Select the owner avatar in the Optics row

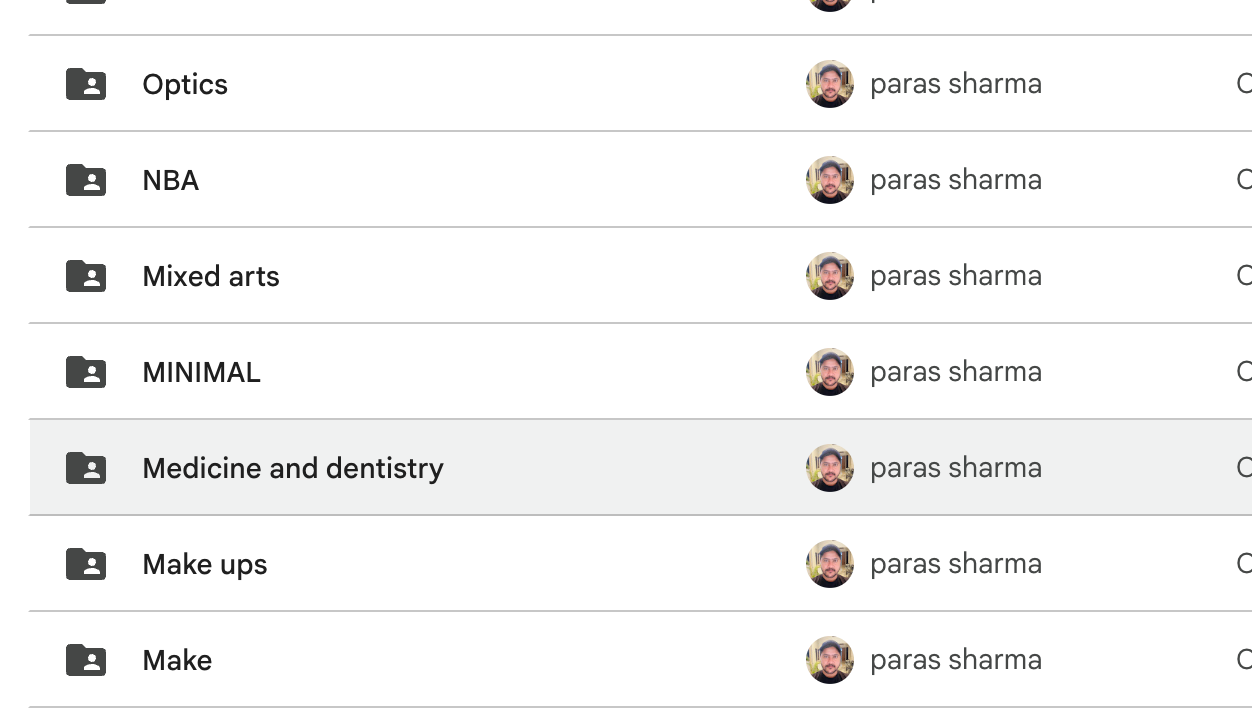click(x=830, y=84)
